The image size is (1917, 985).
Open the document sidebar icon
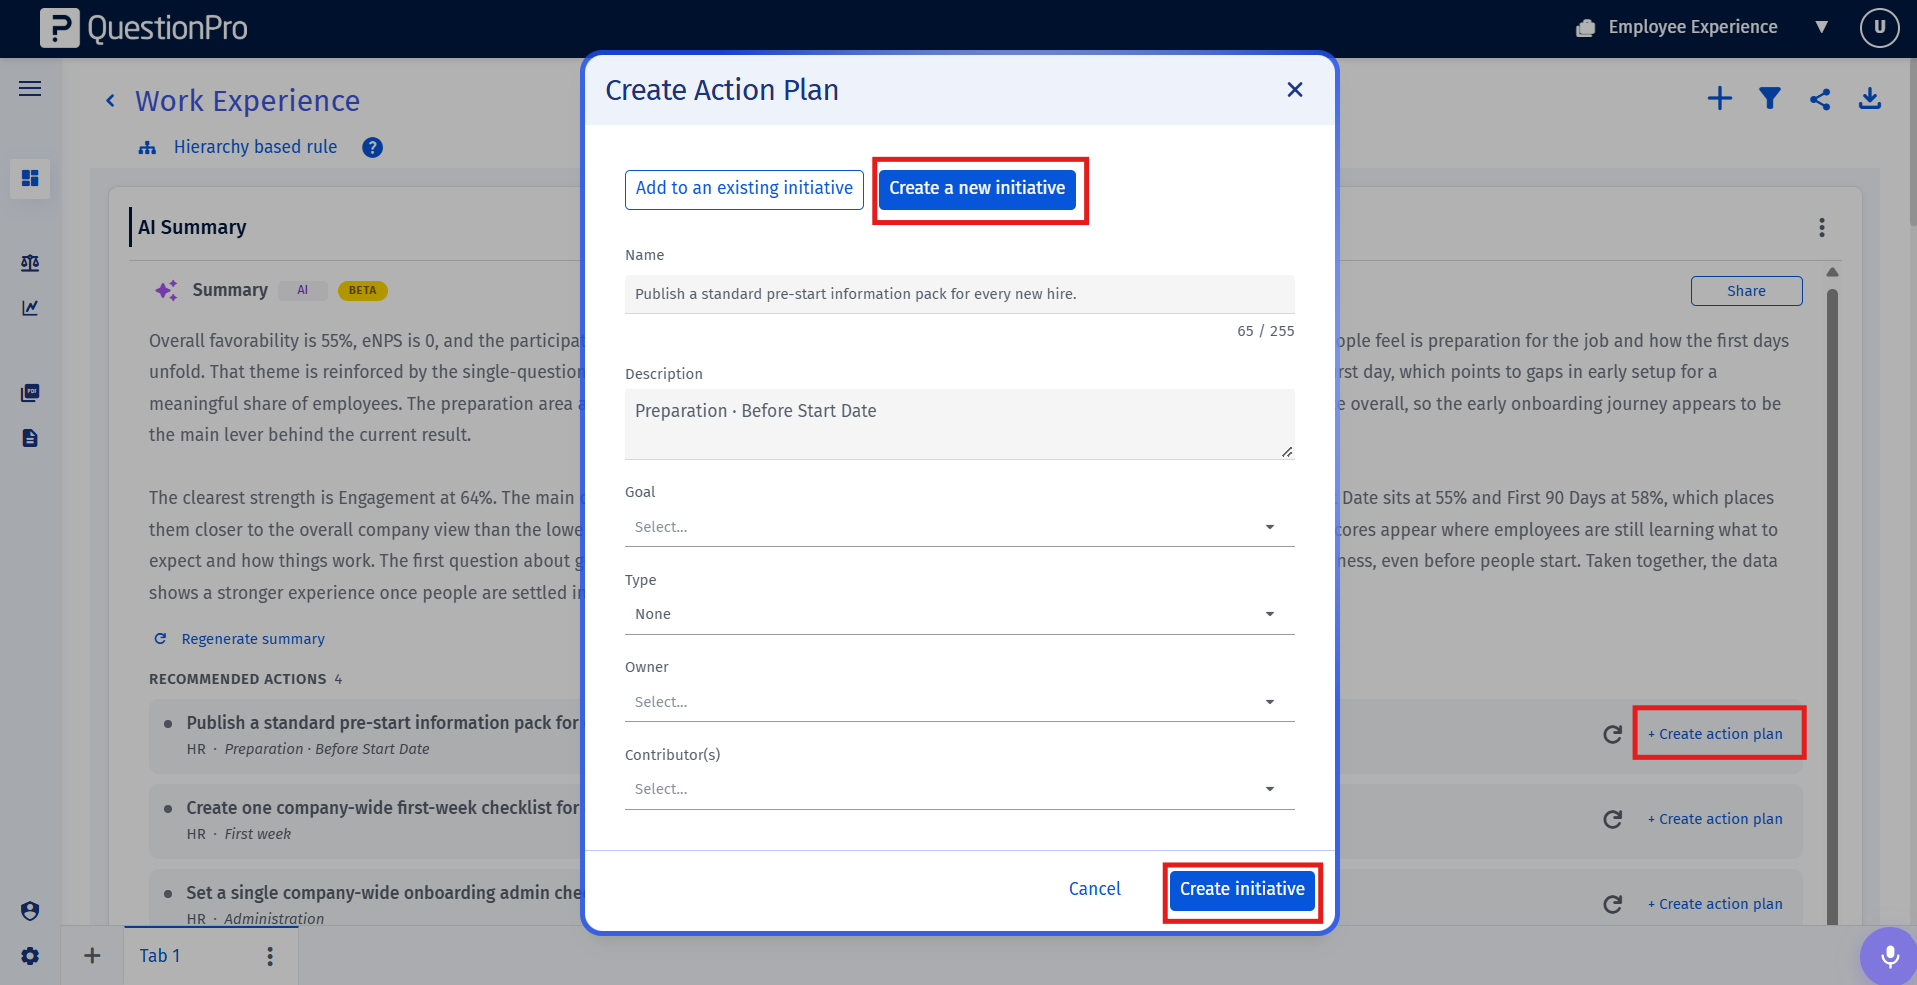pos(30,438)
